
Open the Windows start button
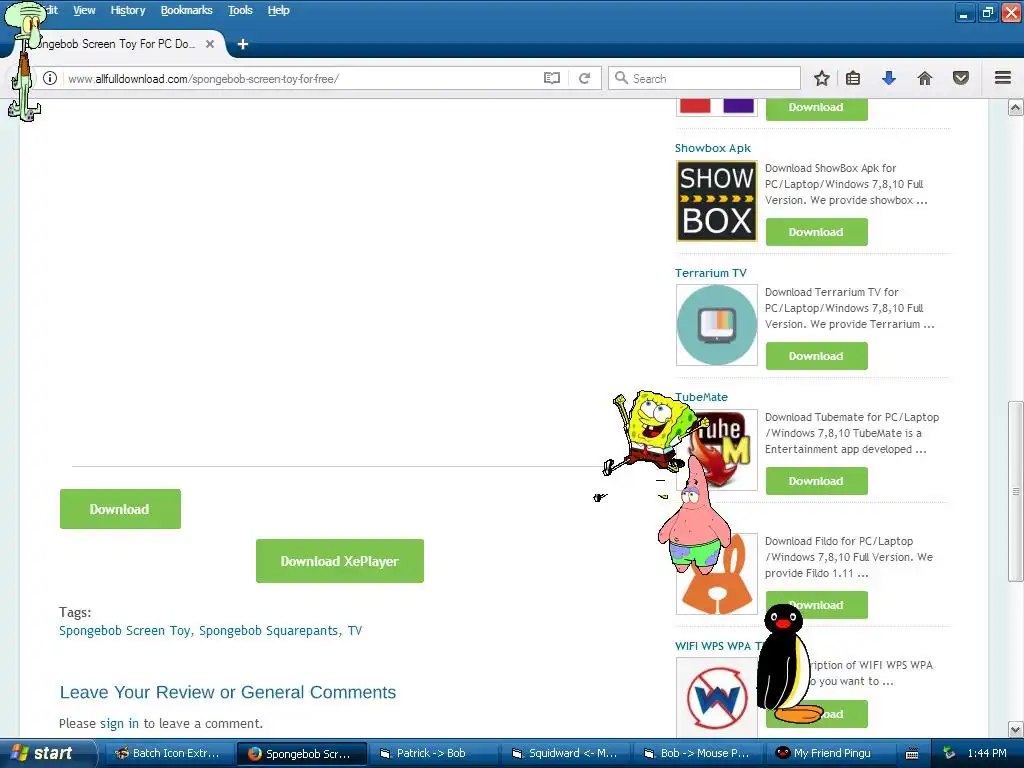coord(47,753)
